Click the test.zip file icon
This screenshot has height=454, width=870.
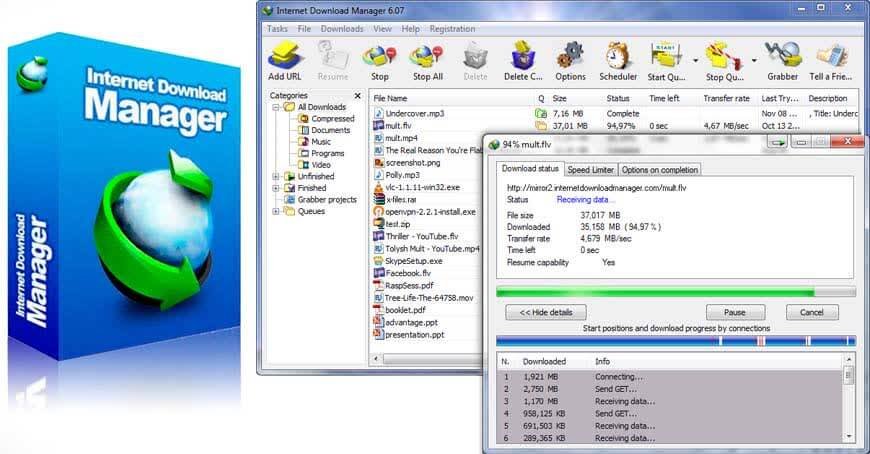tap(378, 224)
